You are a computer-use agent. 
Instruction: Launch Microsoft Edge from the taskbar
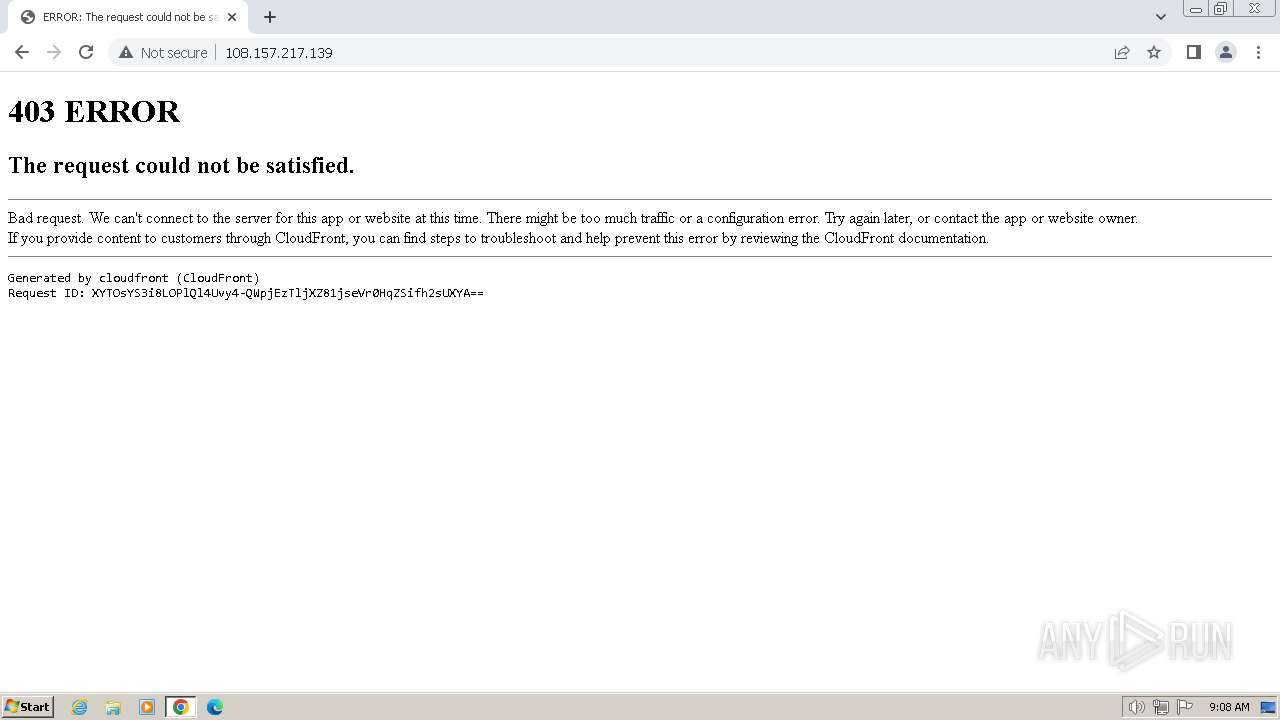[215, 707]
